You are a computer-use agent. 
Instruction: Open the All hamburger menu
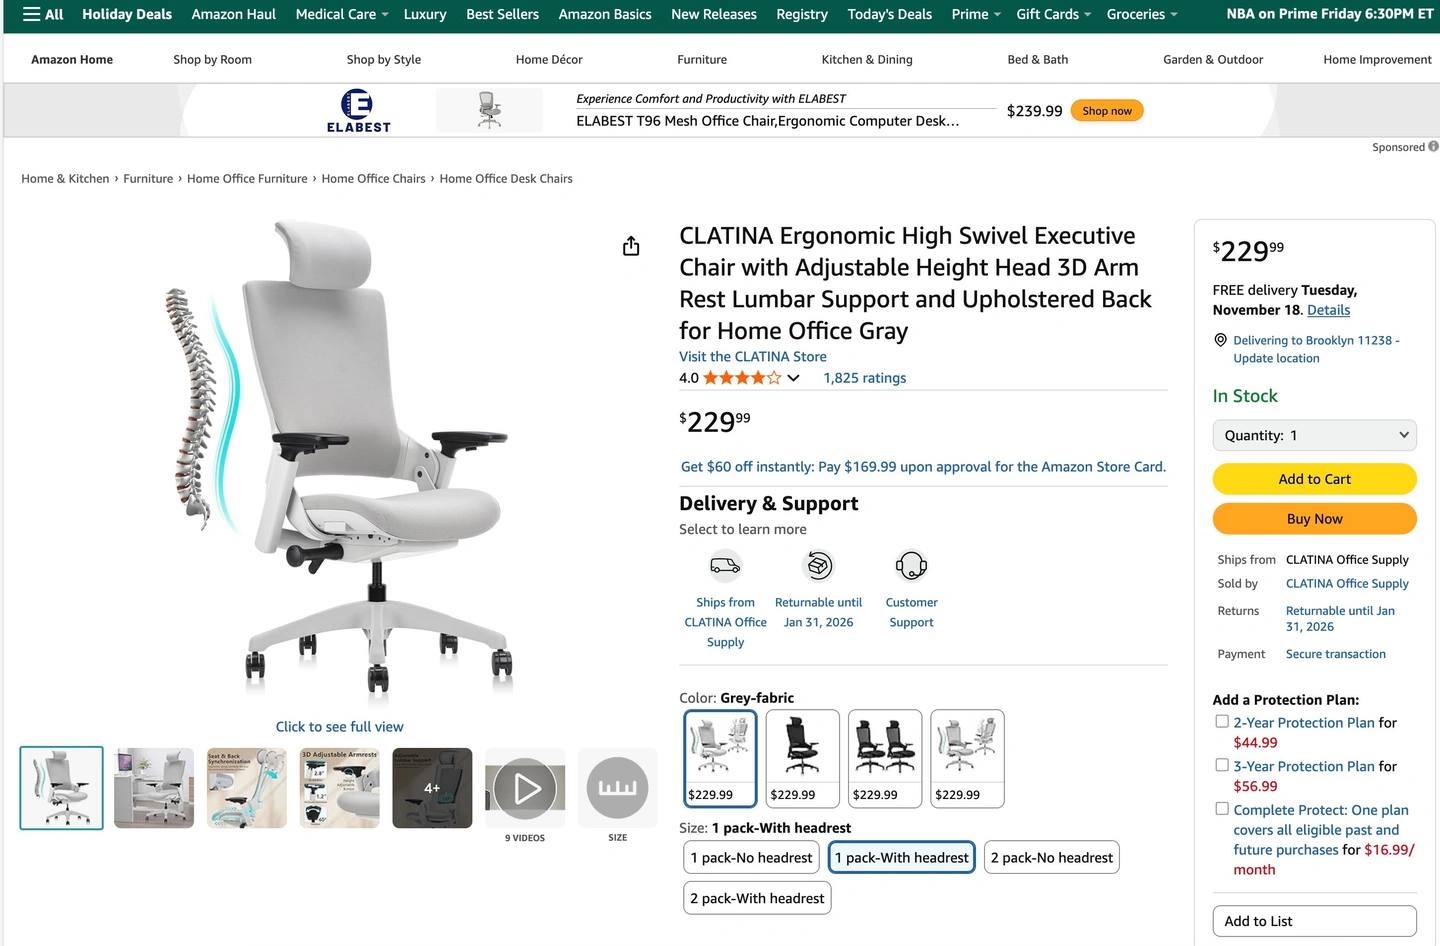tap(43, 14)
